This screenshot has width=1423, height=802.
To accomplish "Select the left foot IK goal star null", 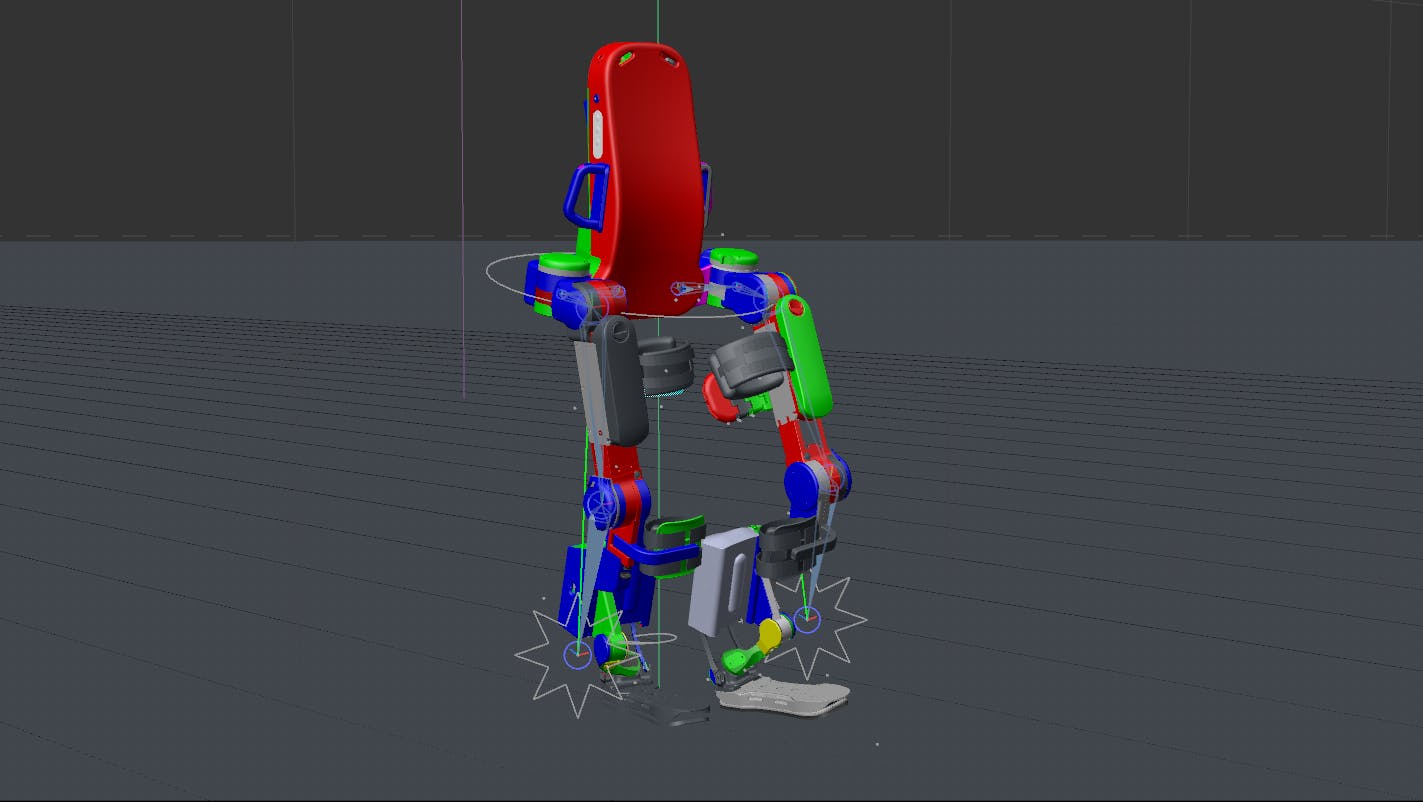I will [x=517, y=656].
